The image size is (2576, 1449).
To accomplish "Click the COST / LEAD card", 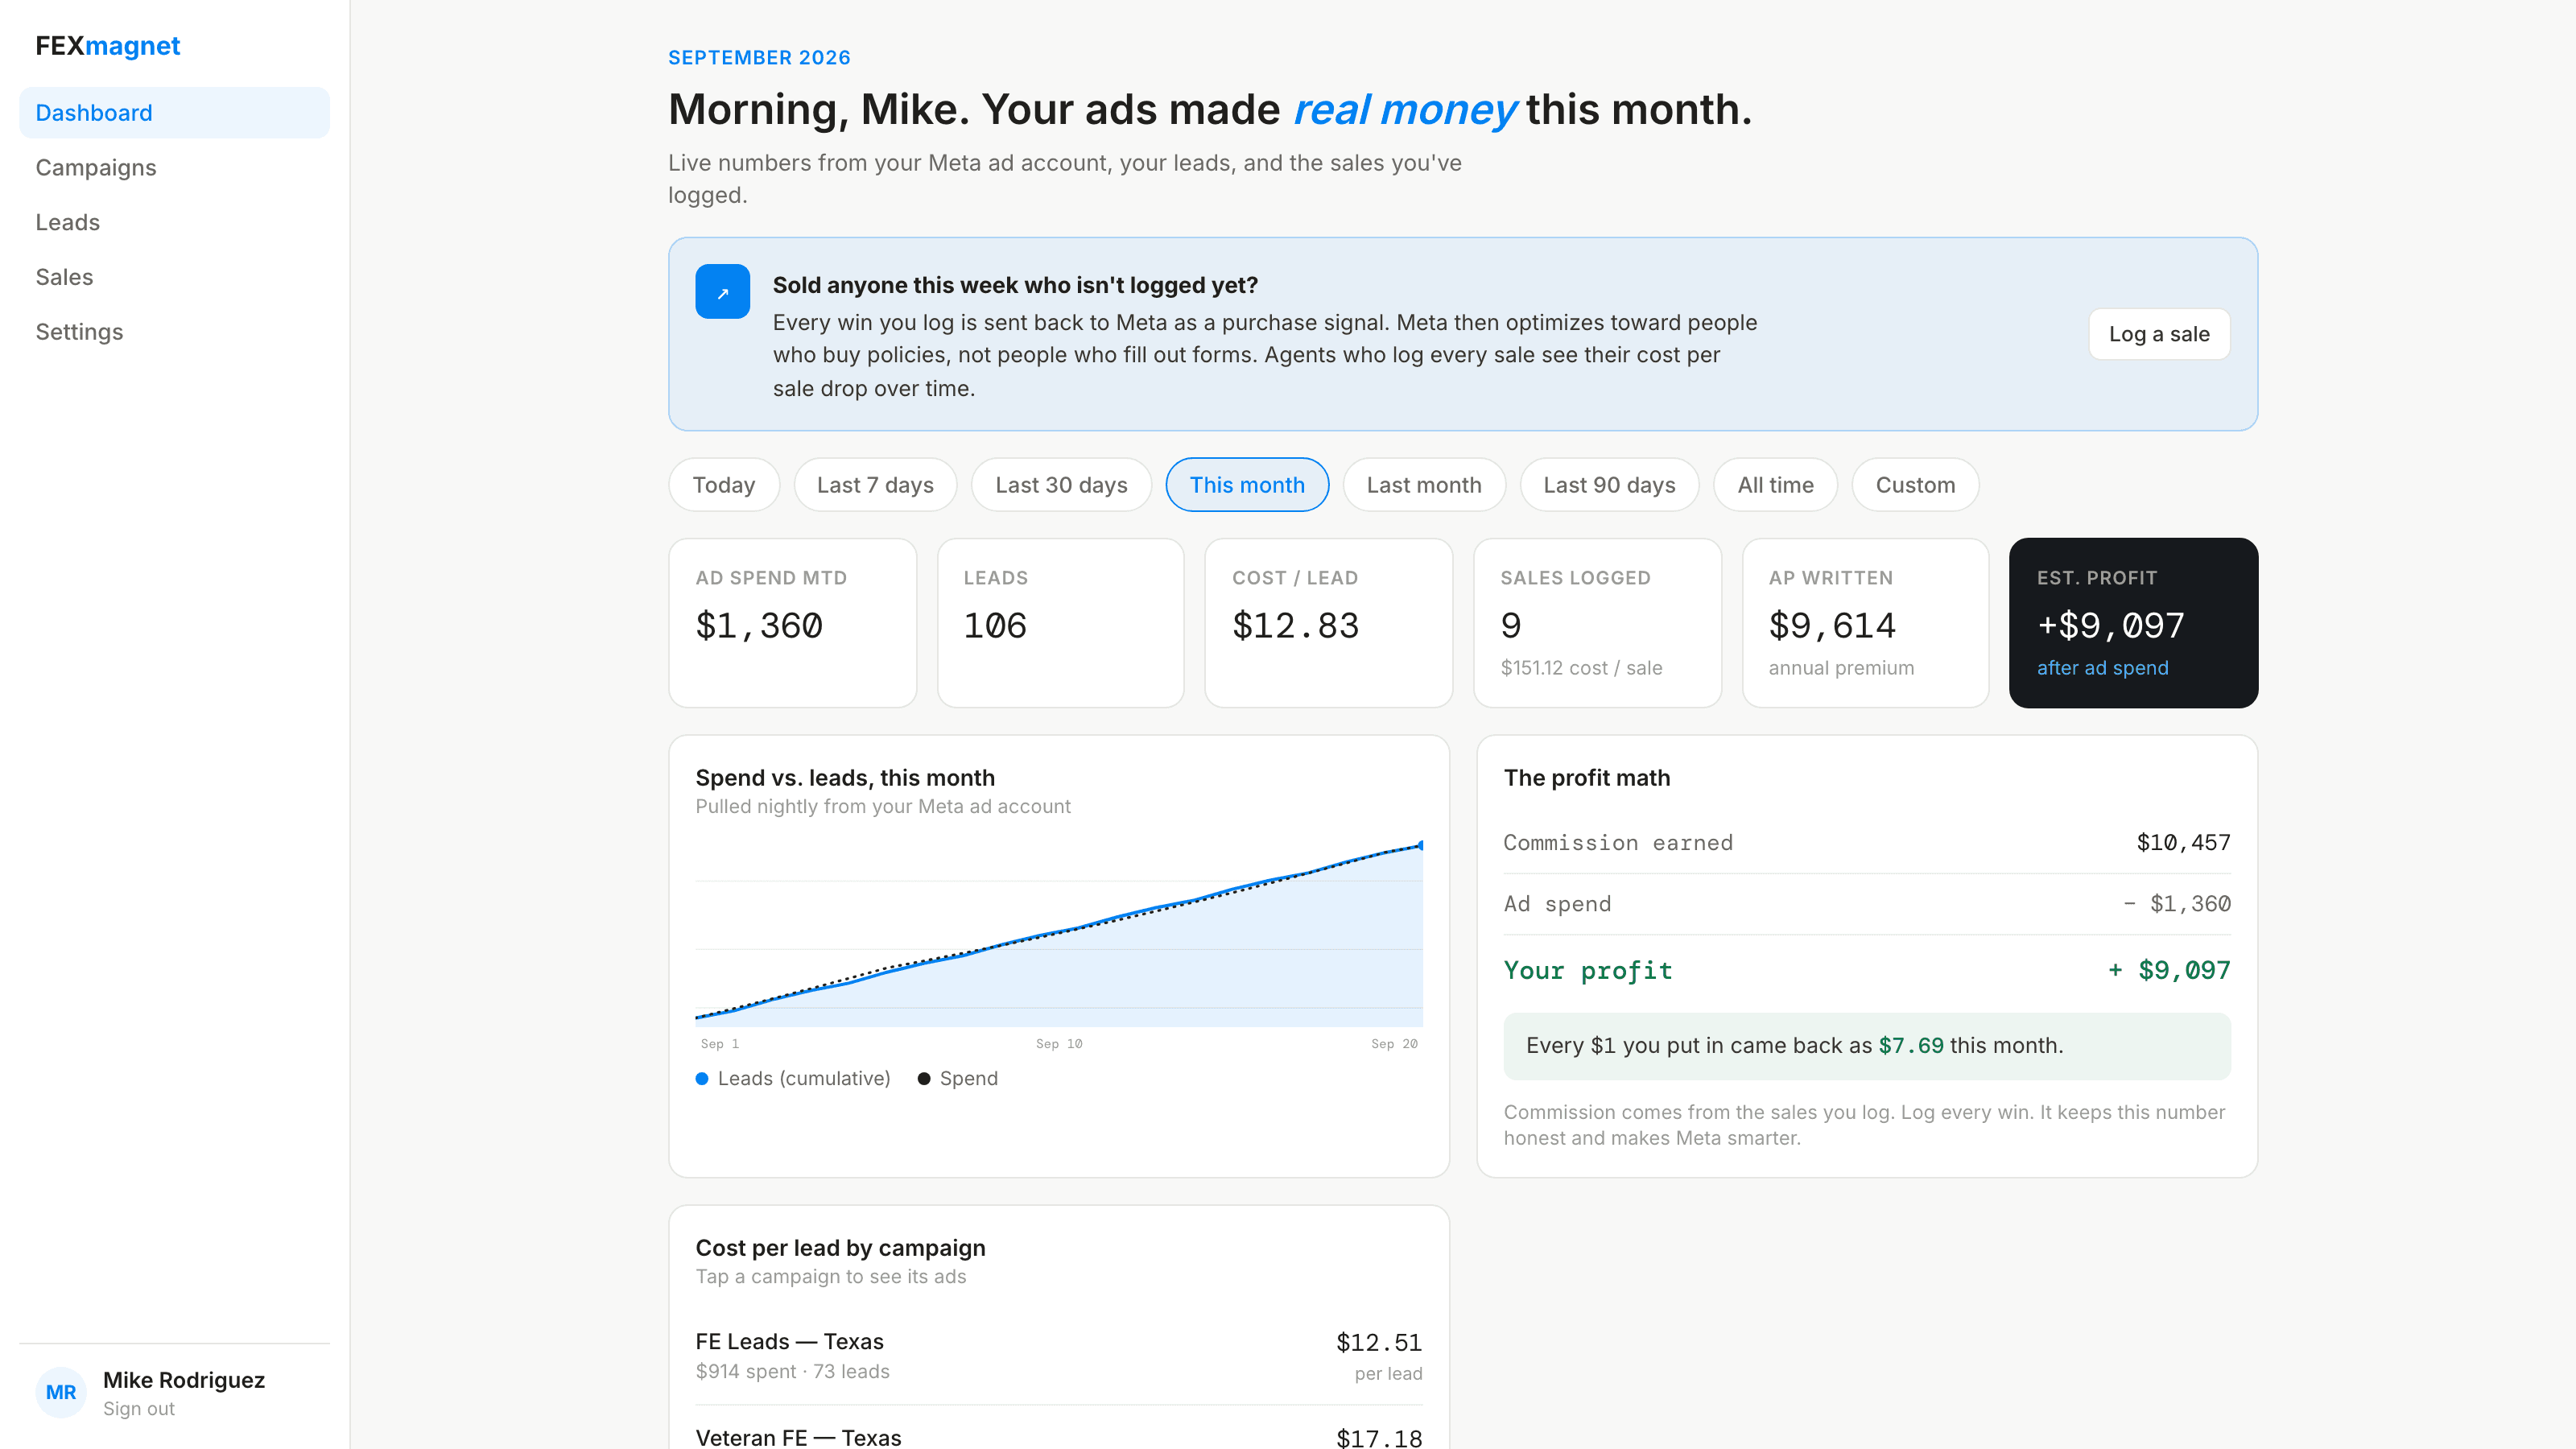I will (x=1328, y=623).
